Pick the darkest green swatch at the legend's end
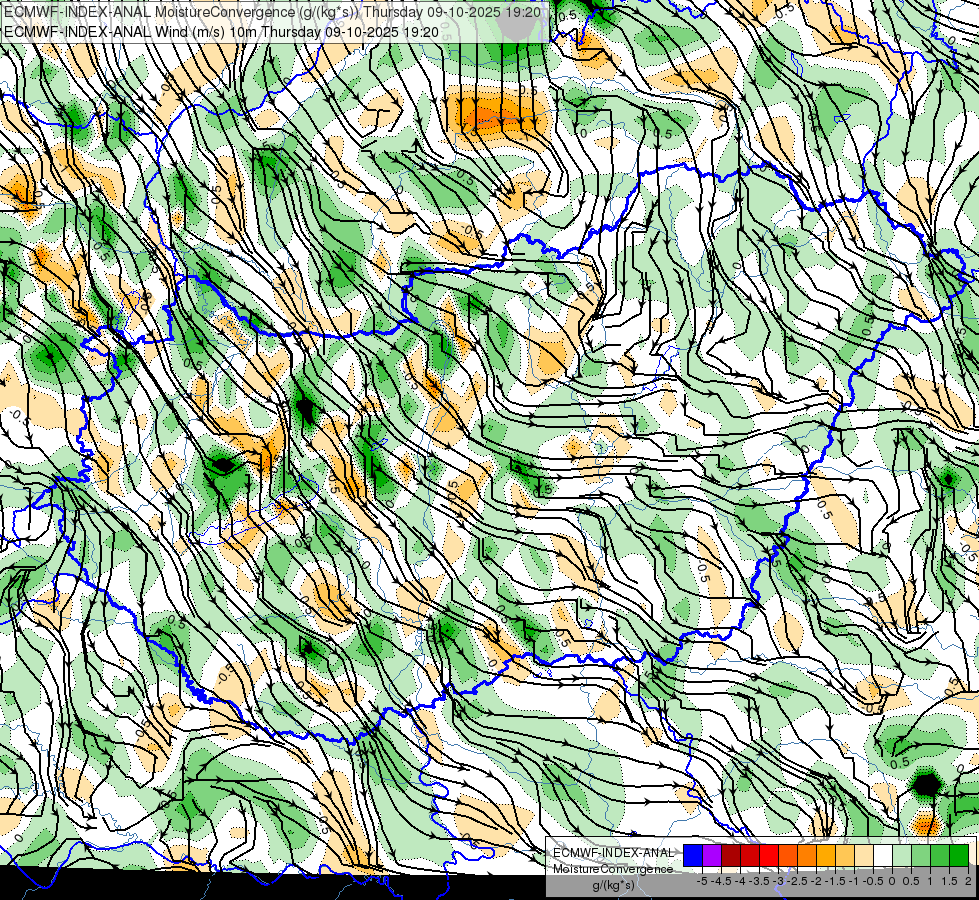Image resolution: width=979 pixels, height=900 pixels. [x=959, y=855]
